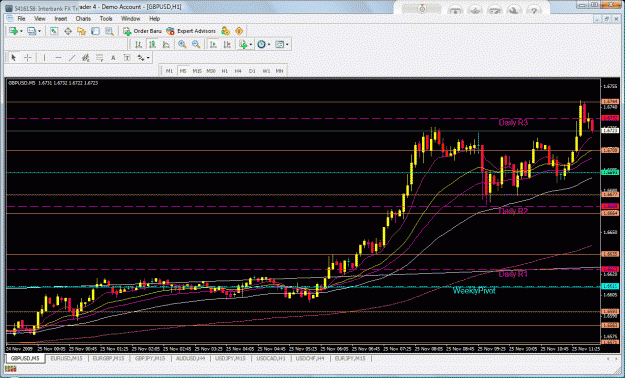Select the equidistant channel tool

click(x=85, y=58)
